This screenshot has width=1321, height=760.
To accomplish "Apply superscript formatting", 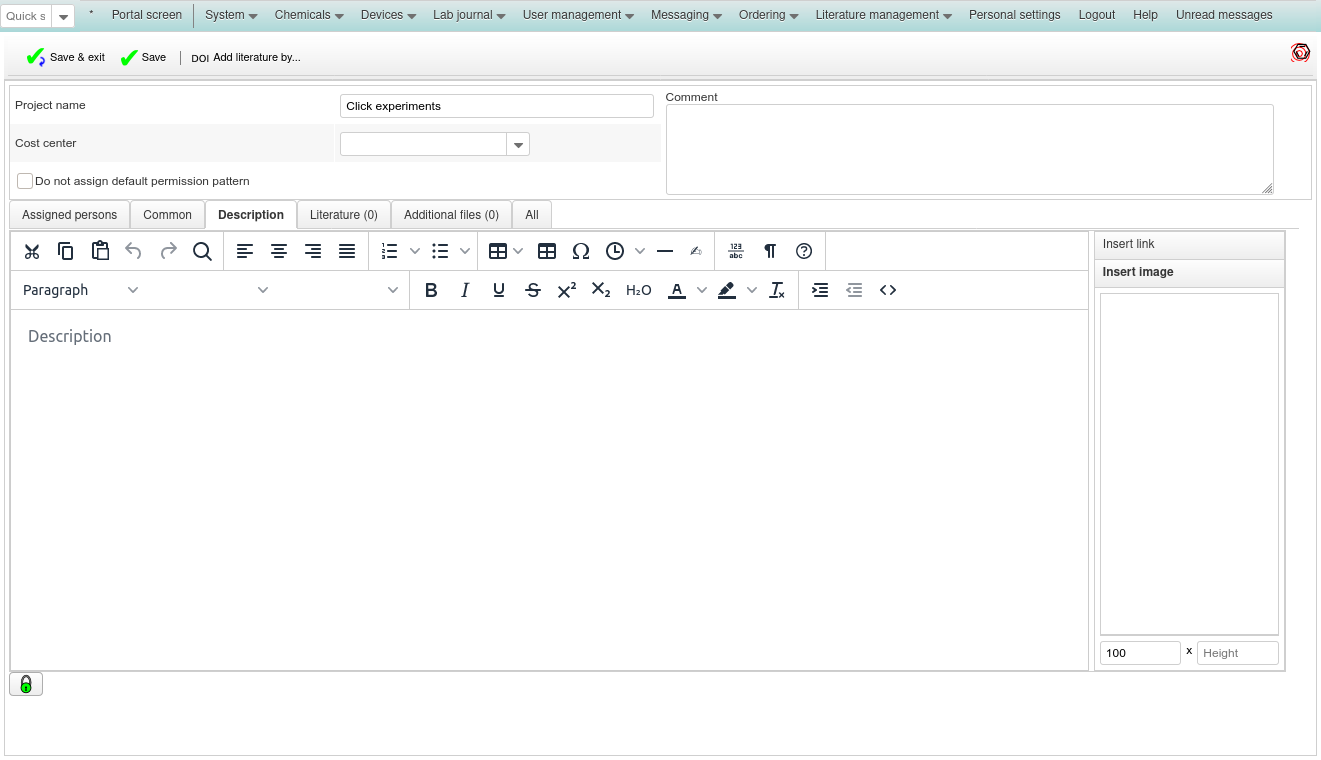I will (x=566, y=290).
